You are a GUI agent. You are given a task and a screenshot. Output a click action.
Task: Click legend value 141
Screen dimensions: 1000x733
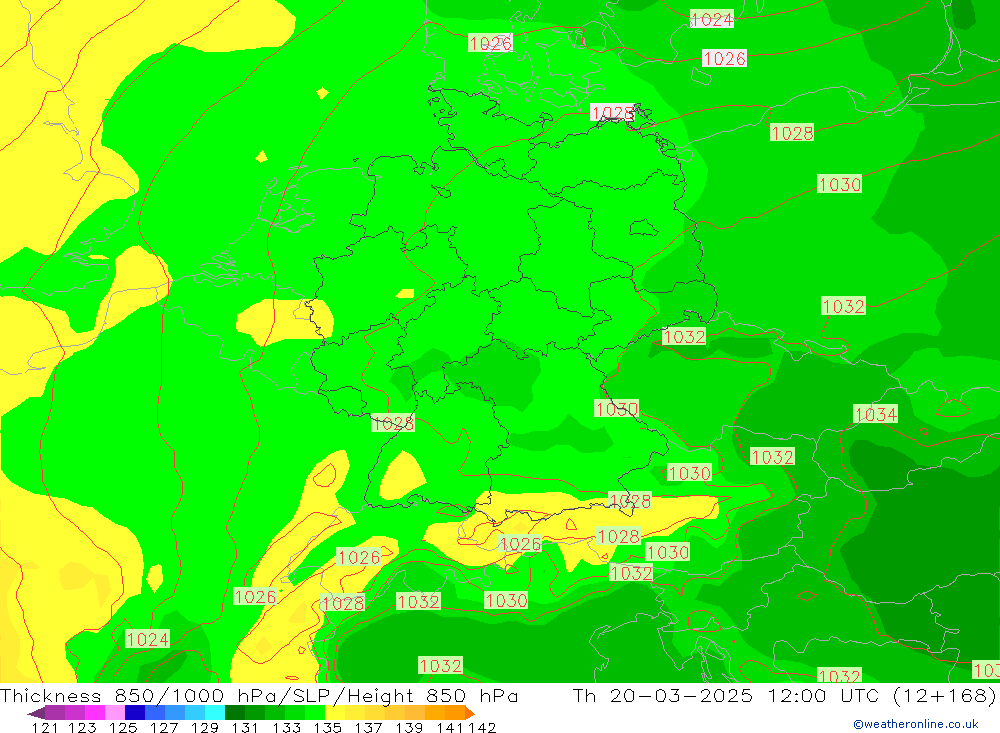[x=450, y=727]
